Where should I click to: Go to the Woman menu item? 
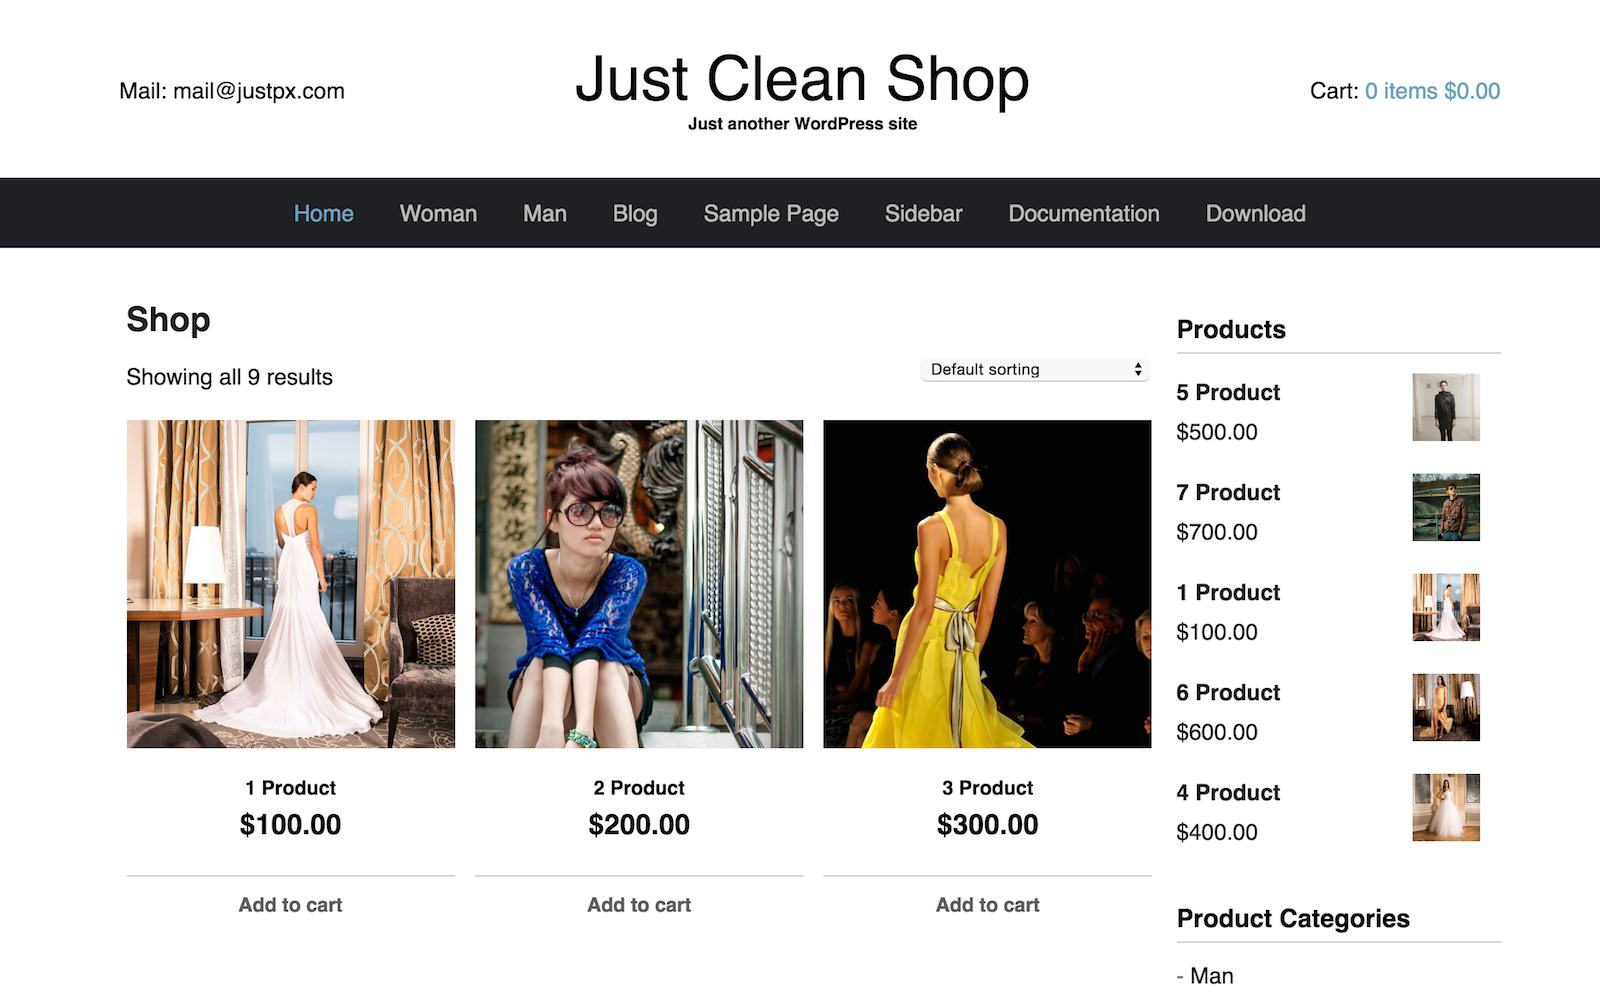tap(438, 213)
